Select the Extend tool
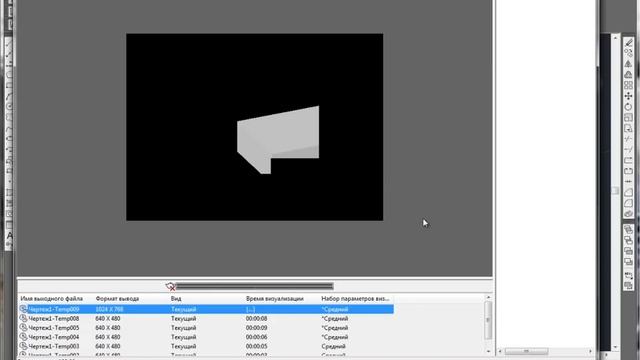 tap(629, 149)
